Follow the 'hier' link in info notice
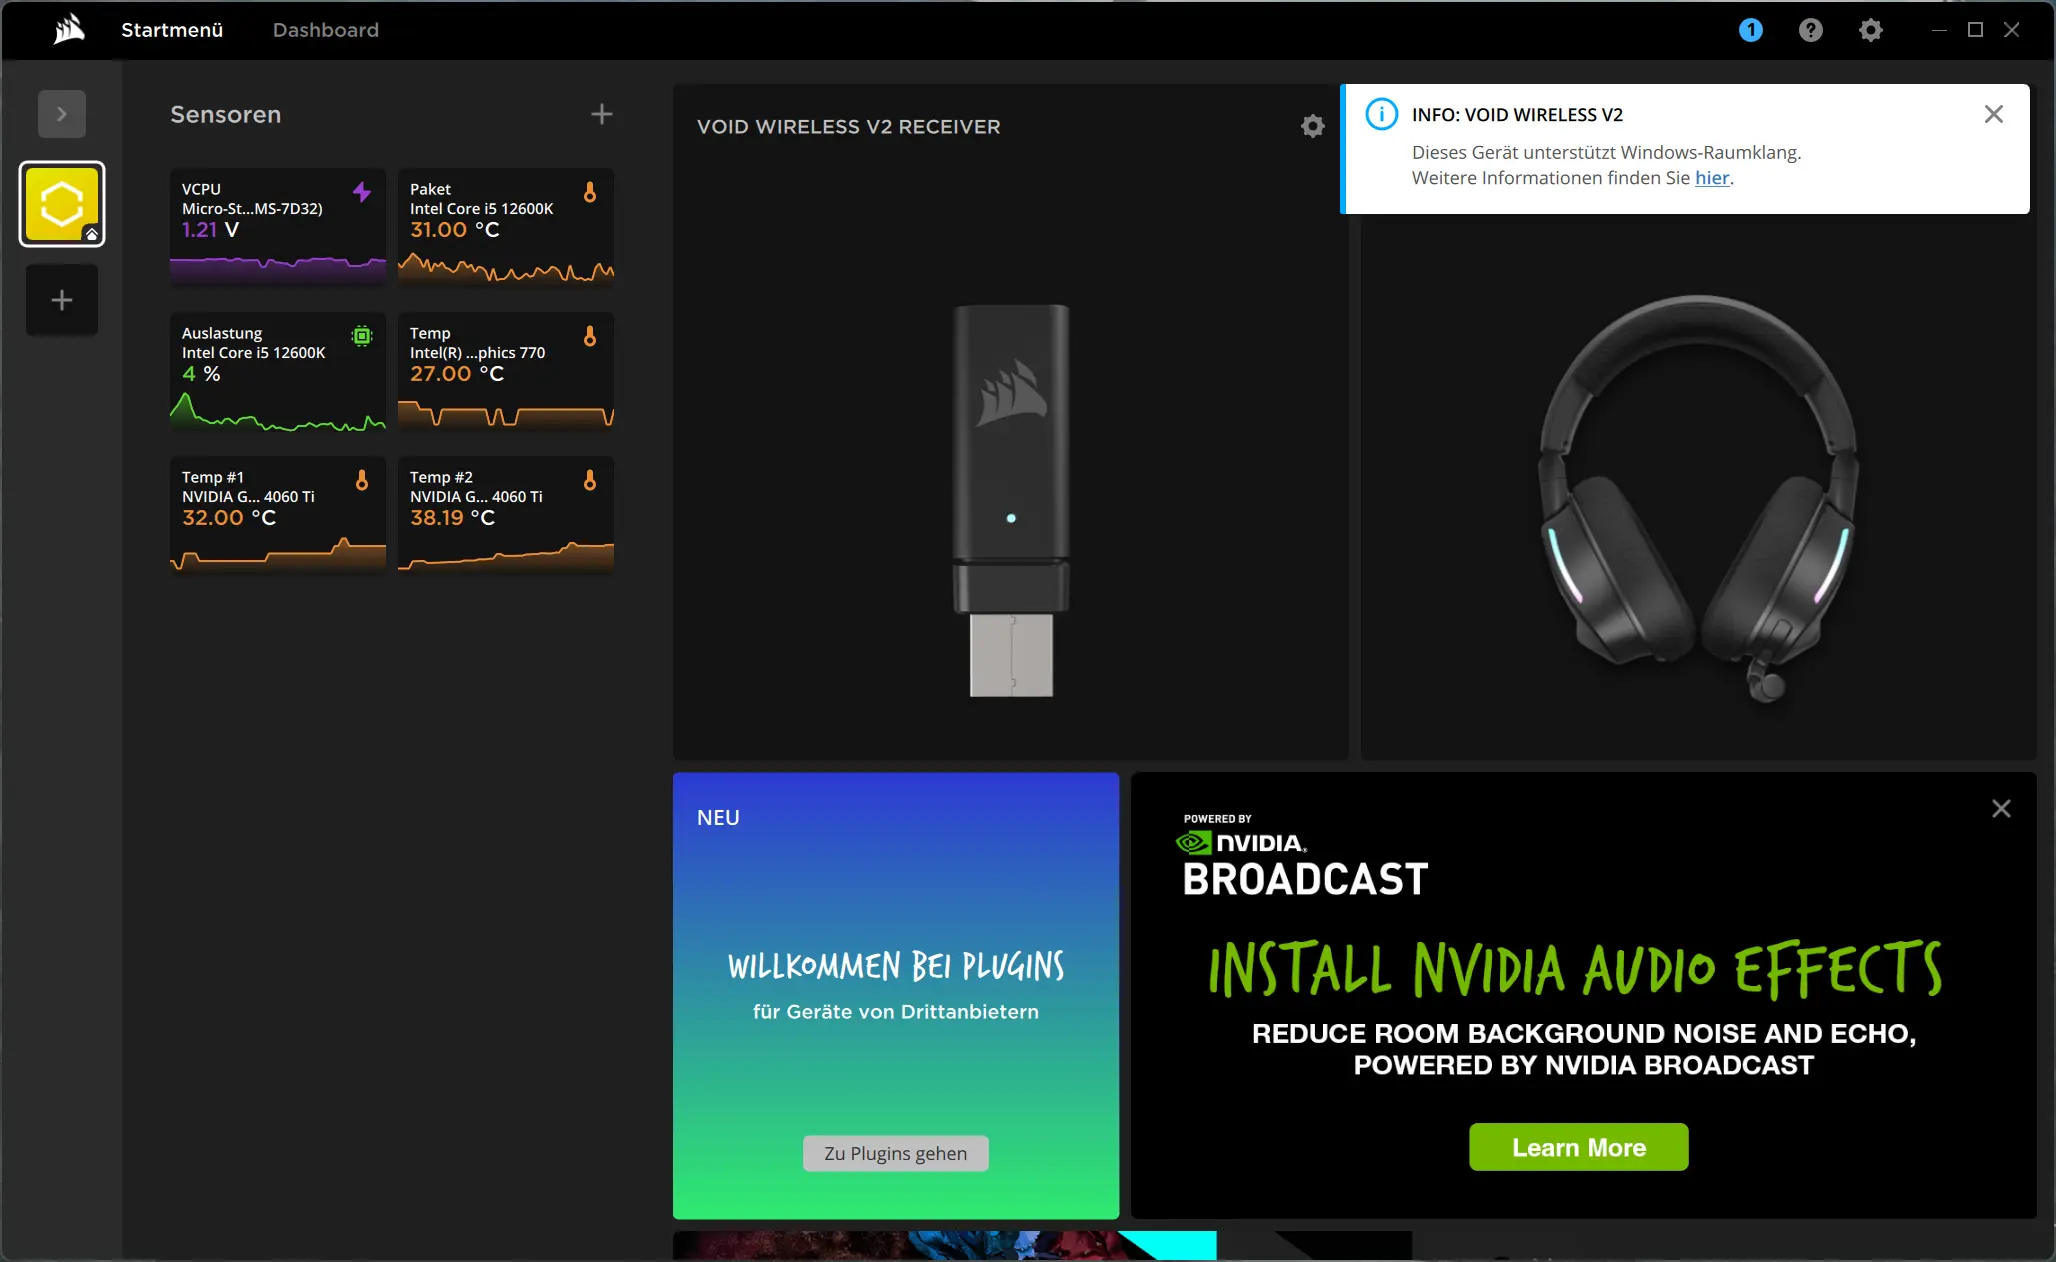This screenshot has height=1262, width=2056. [x=1711, y=178]
